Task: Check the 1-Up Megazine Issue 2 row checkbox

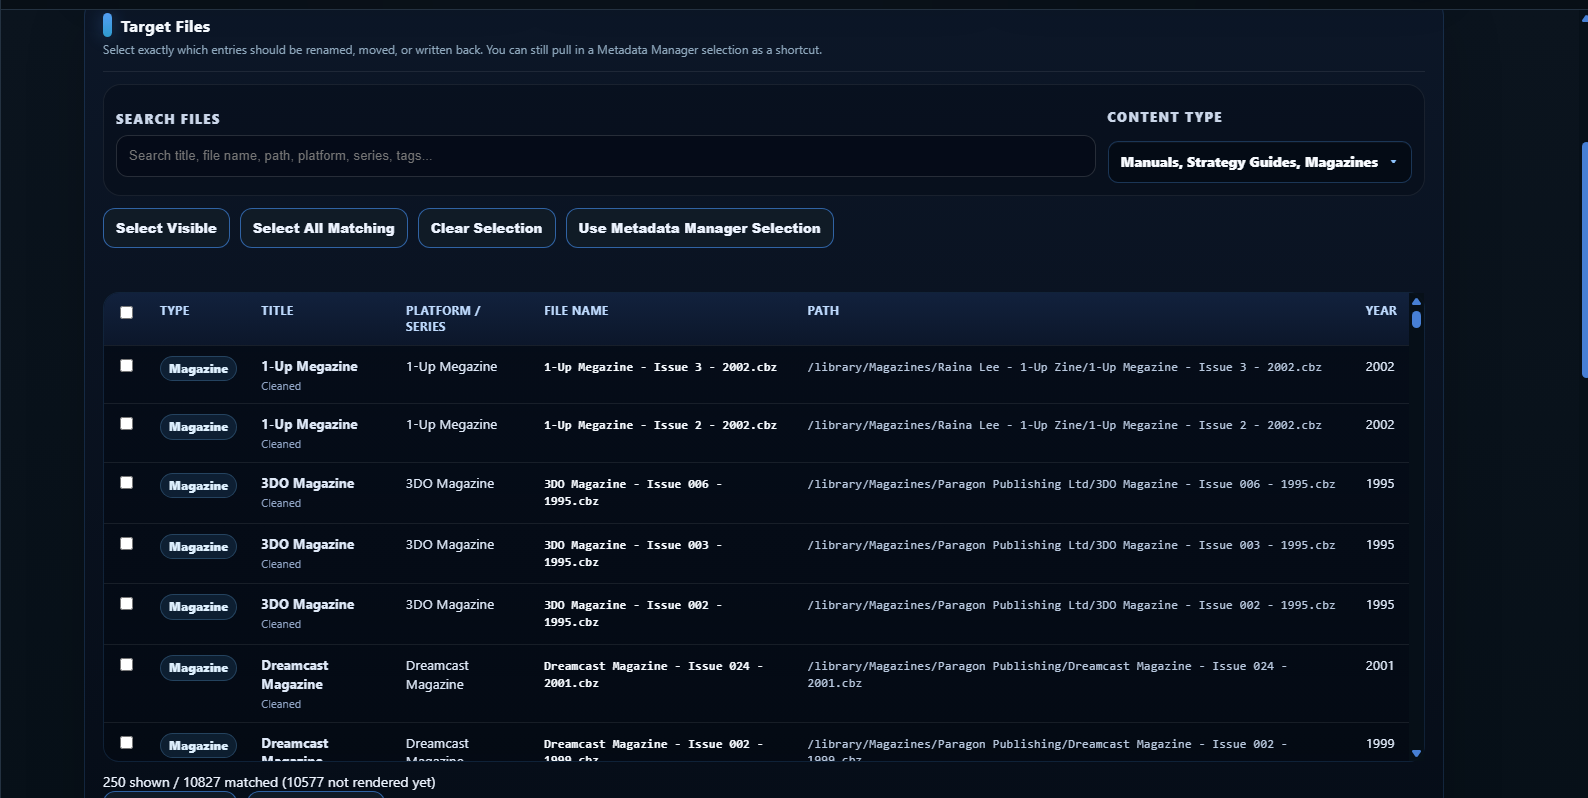Action: [126, 423]
